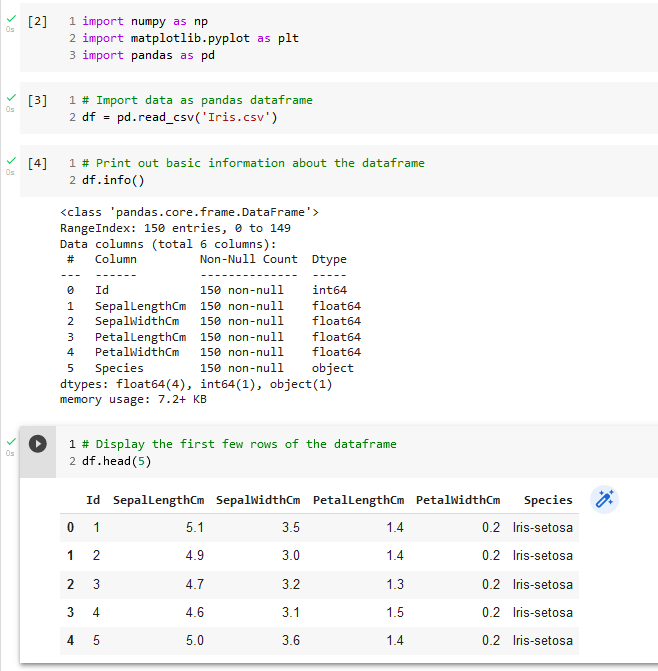The image size is (658, 671).
Task: Select the cell [3] execution counter
Action: [37, 100]
